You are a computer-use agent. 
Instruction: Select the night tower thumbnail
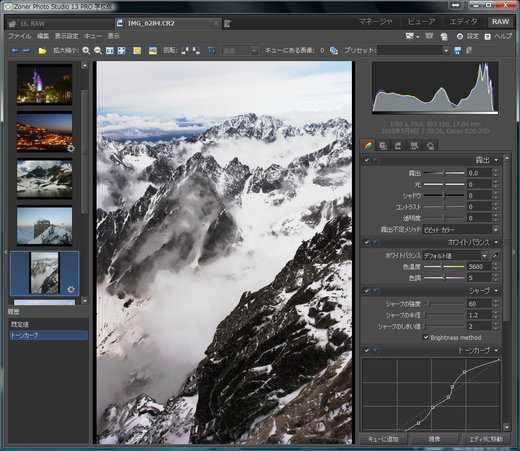pyautogui.click(x=44, y=84)
